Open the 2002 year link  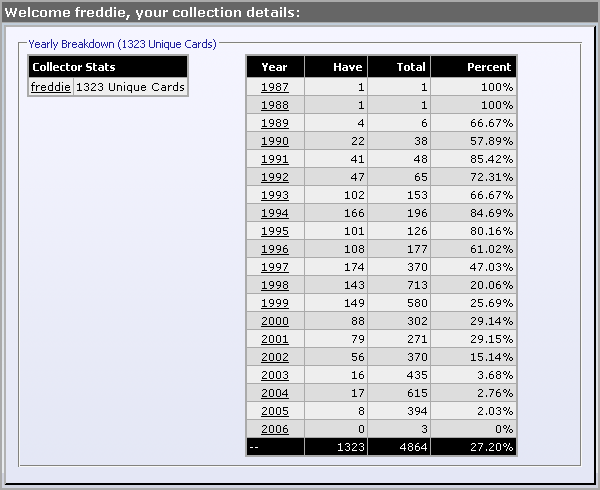pos(274,357)
